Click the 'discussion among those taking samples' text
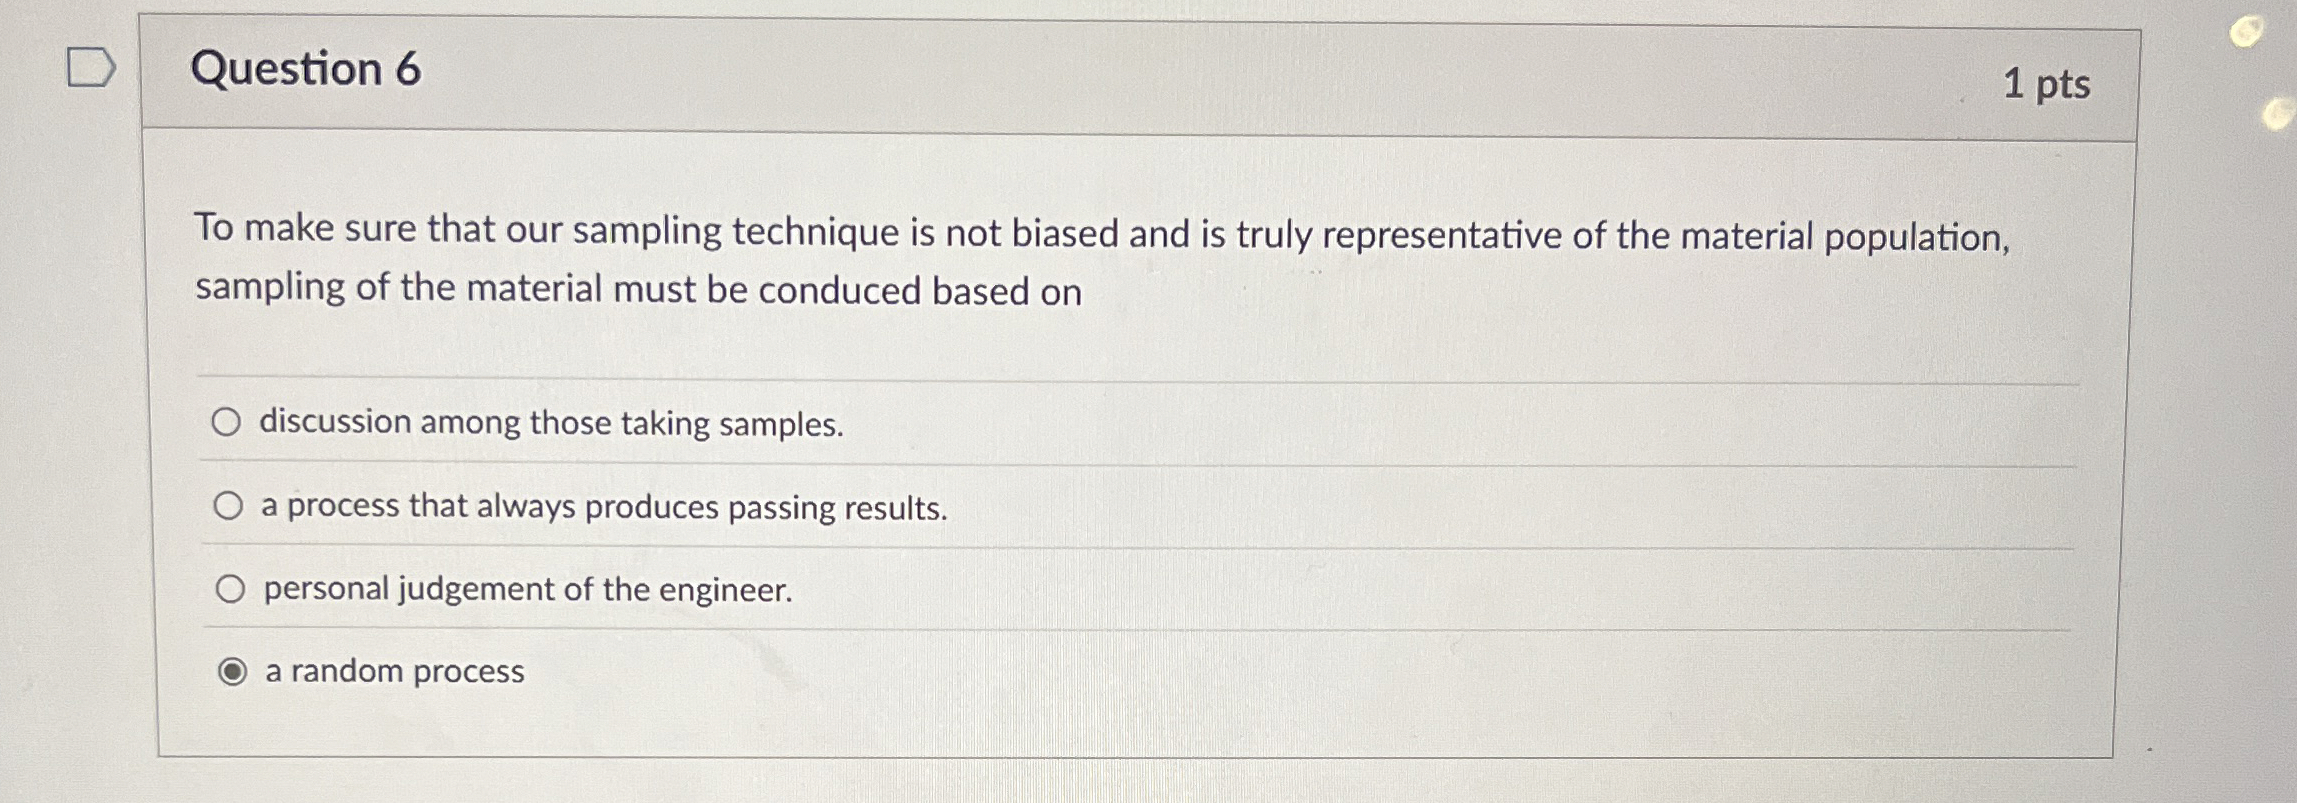Screen dimensions: 2297x803 (551, 424)
